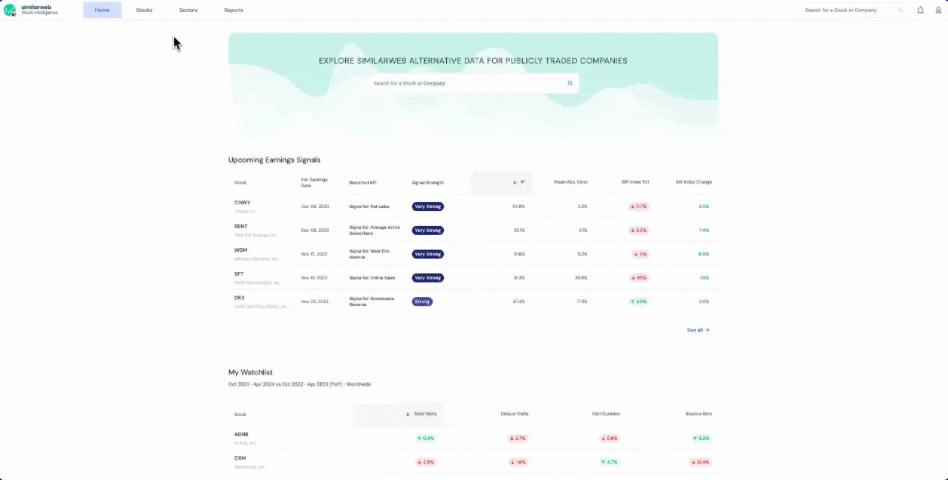This screenshot has width=948, height=480.
Task: Click the watchlist date range subtitle
Action: pyautogui.click(x=299, y=384)
